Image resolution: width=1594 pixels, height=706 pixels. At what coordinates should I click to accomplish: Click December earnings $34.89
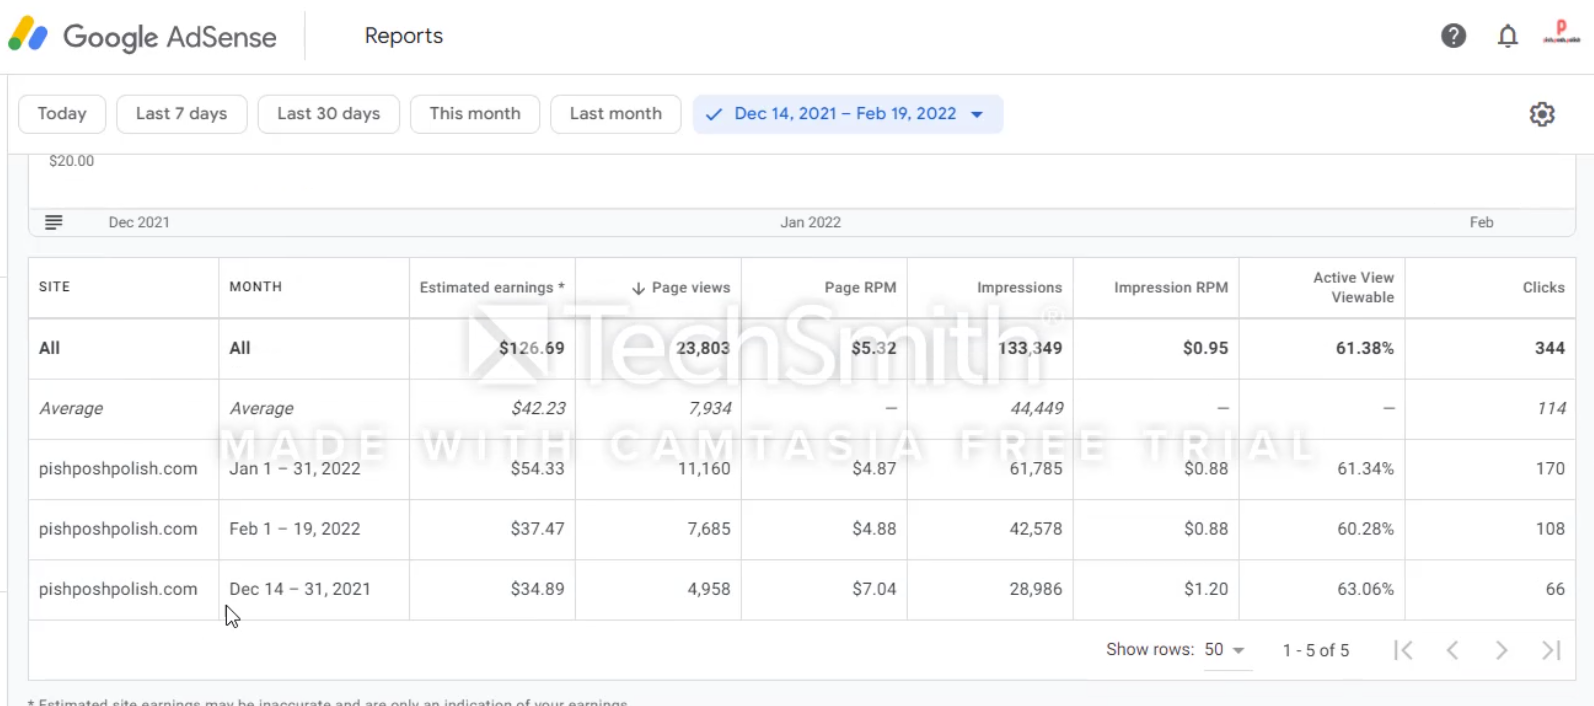point(538,590)
